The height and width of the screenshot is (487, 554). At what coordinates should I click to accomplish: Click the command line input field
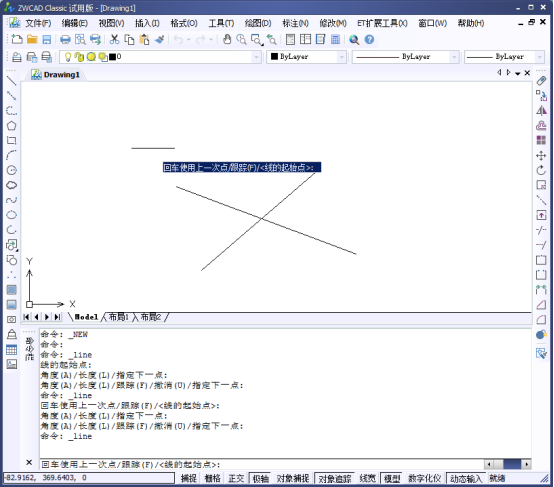pos(261,464)
